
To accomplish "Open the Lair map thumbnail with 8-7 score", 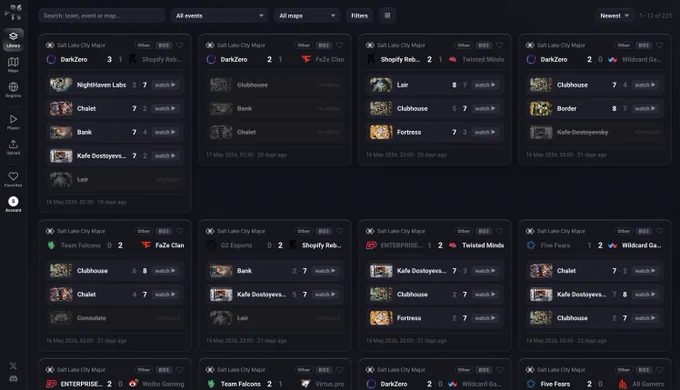I will (x=381, y=85).
